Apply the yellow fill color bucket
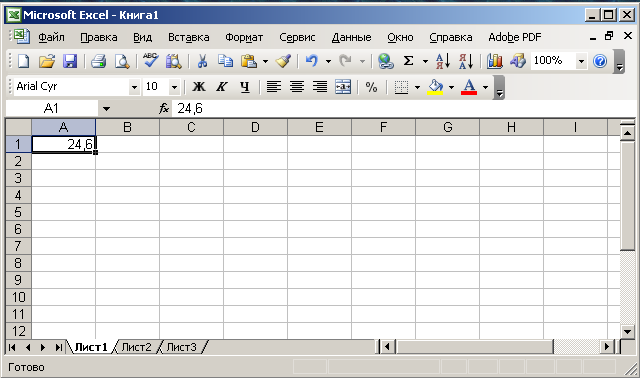The image size is (640, 378). (x=435, y=87)
